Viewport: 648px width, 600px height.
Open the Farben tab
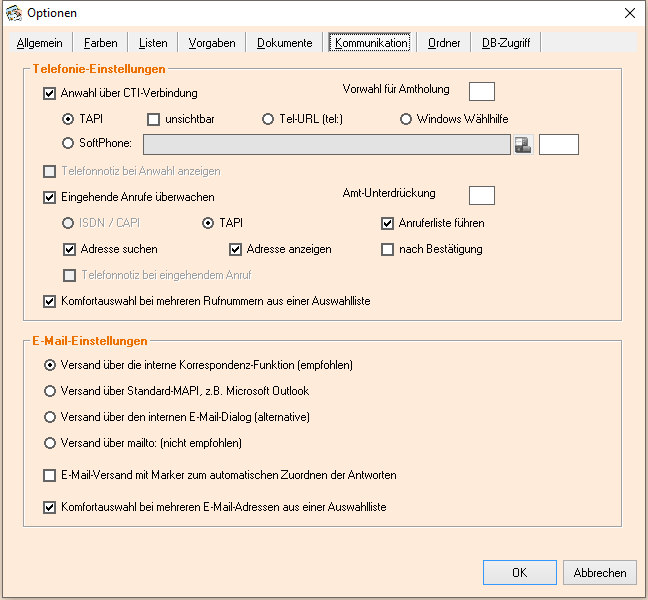pyautogui.click(x=100, y=43)
